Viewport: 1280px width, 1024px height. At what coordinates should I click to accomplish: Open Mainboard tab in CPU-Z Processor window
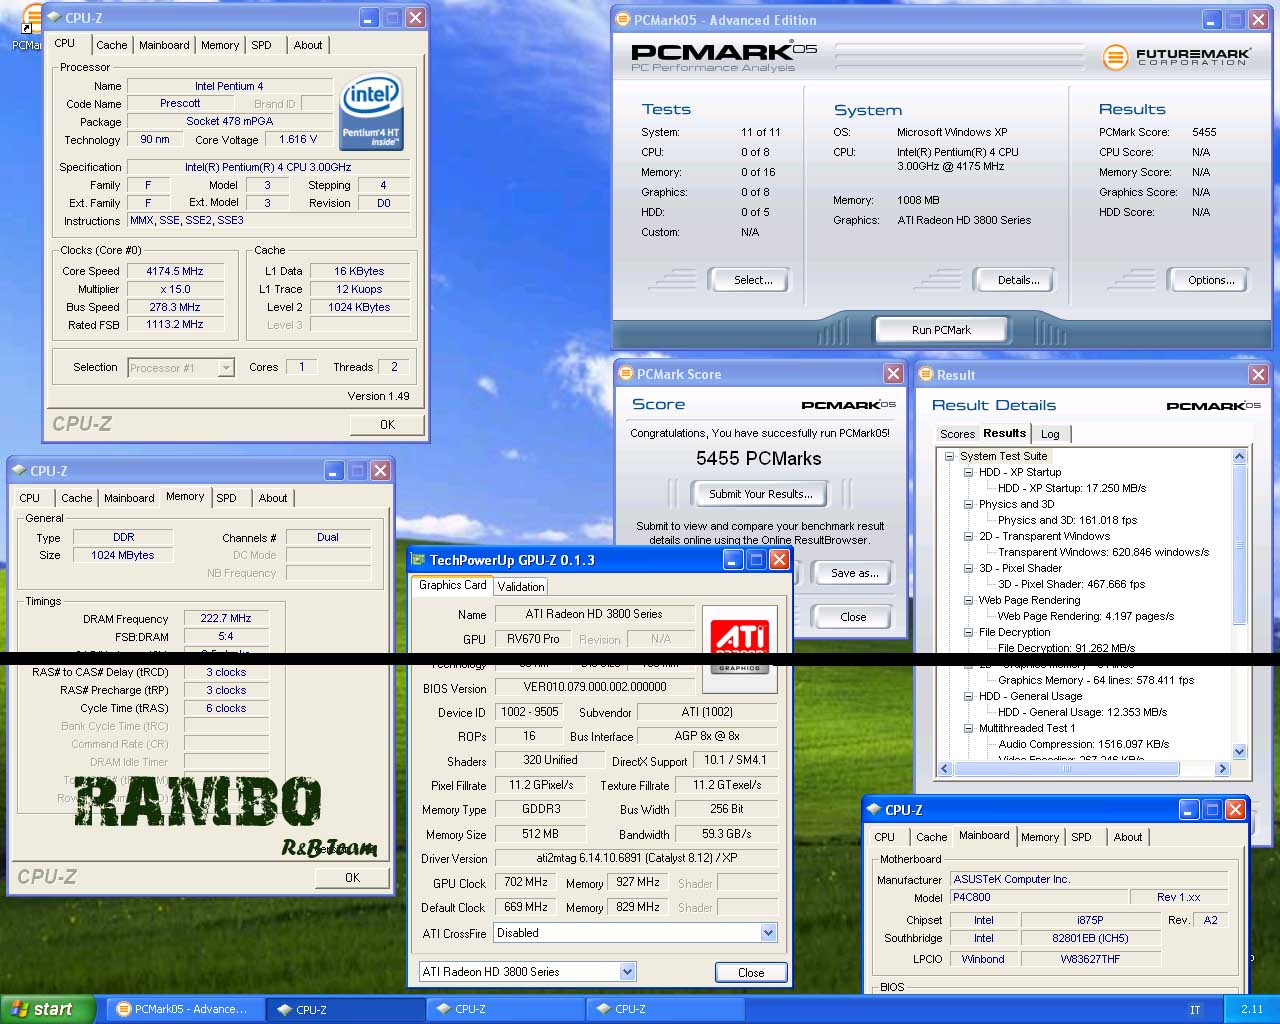(x=164, y=45)
